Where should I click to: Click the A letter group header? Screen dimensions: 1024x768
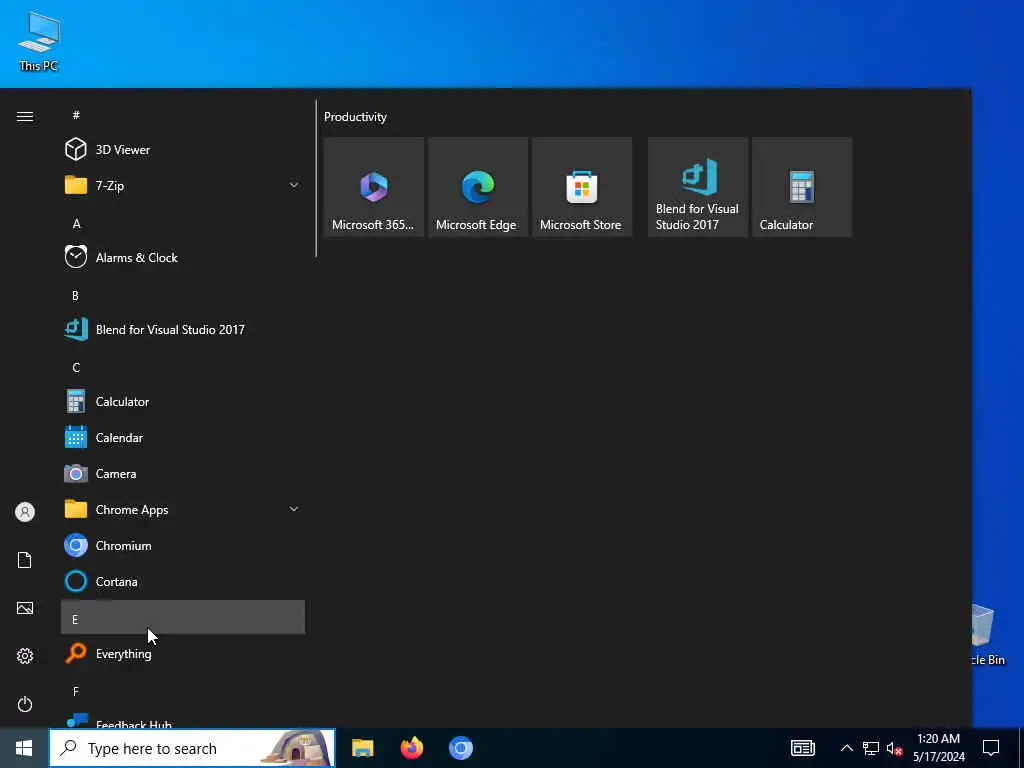183,223
